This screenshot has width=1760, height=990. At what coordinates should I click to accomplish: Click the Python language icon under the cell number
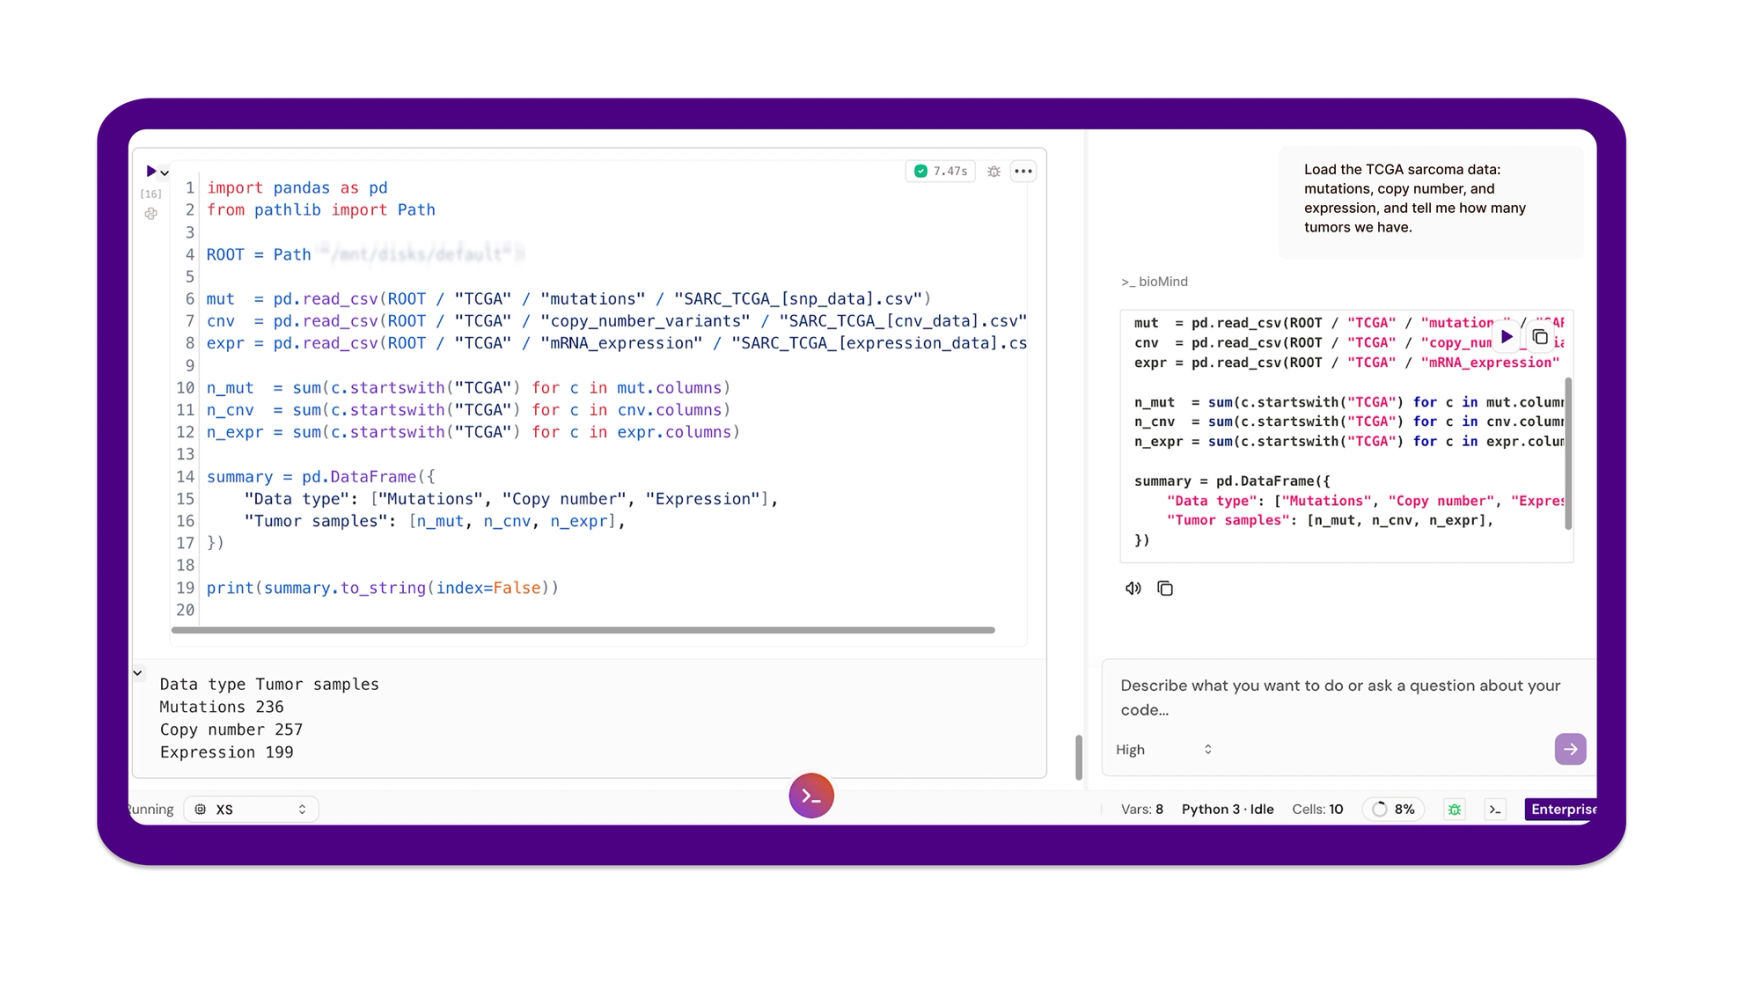point(151,214)
